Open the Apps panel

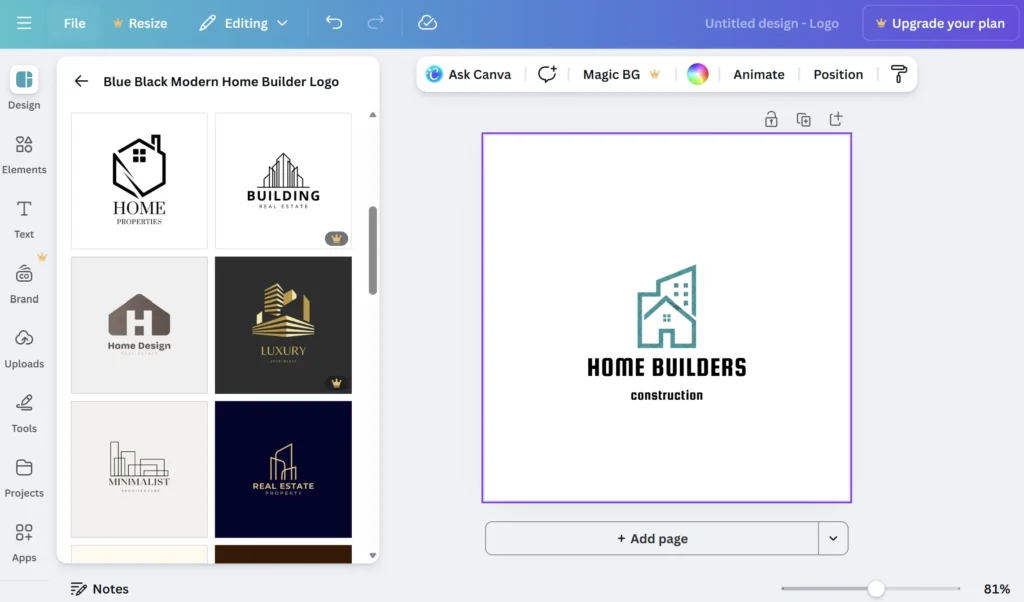(x=24, y=542)
